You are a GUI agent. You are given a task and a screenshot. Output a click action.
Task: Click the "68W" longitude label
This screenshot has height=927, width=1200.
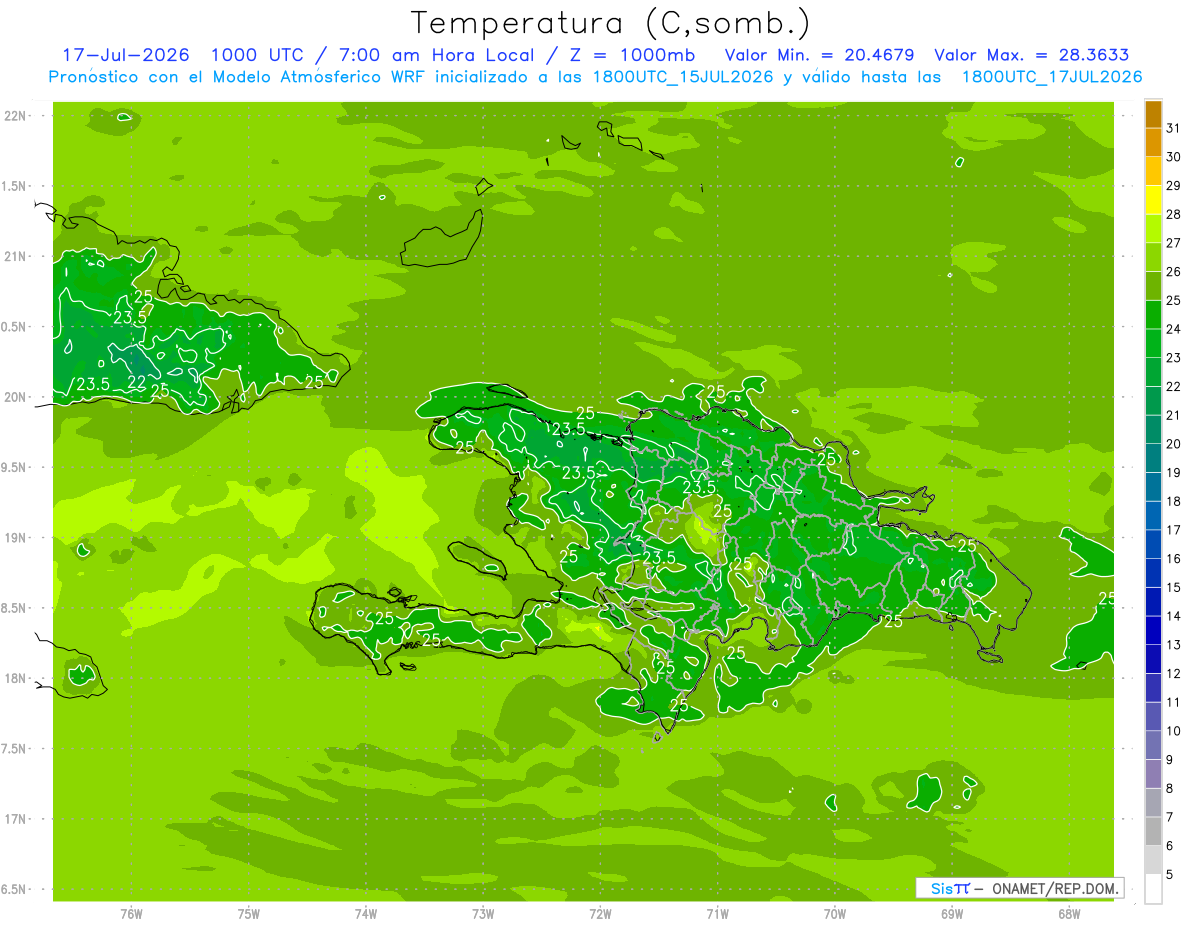pyautogui.click(x=1069, y=913)
